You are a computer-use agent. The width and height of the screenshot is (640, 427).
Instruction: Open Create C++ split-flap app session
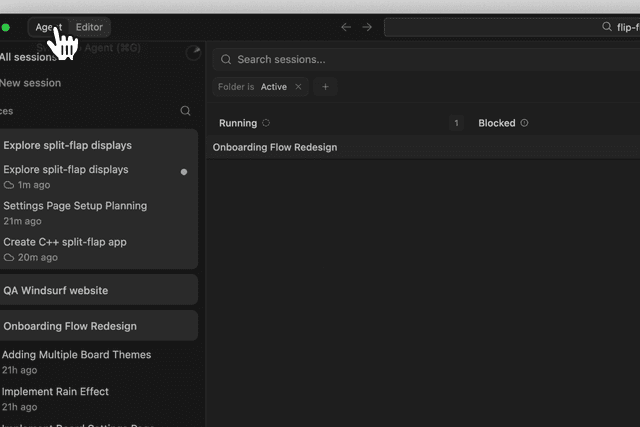pos(65,242)
